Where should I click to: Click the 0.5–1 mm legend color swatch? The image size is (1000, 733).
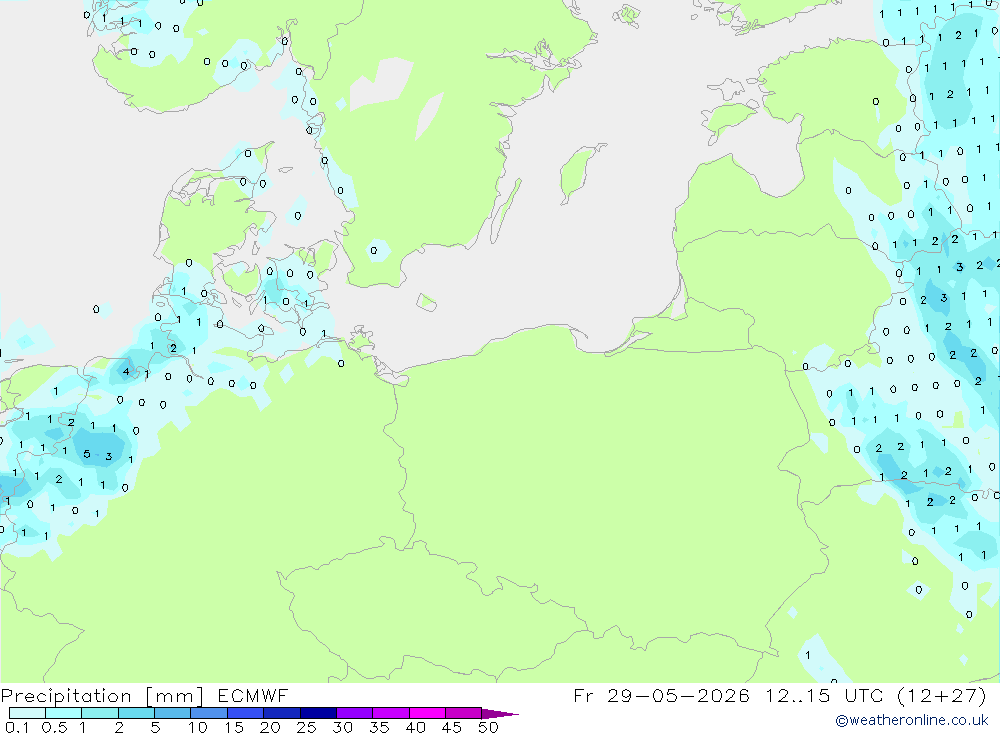64,713
